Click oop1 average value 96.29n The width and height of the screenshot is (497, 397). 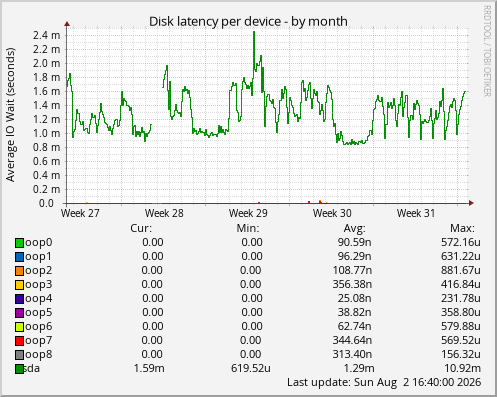click(x=355, y=256)
